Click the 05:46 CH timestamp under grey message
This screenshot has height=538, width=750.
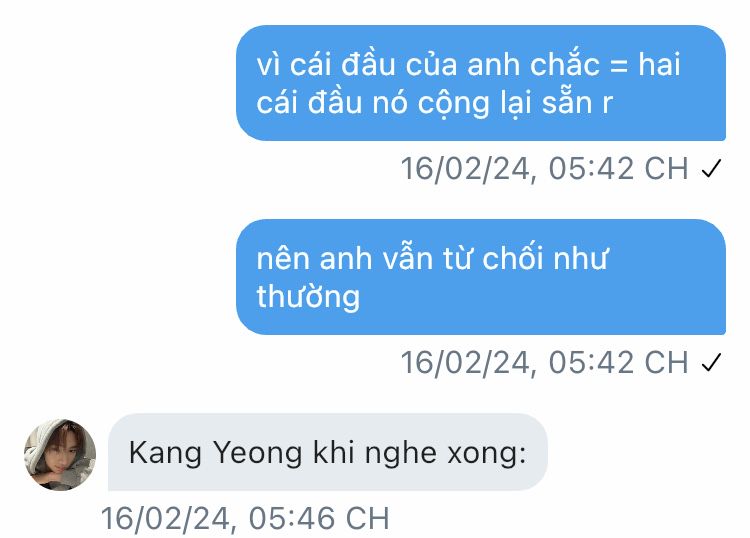319,518
